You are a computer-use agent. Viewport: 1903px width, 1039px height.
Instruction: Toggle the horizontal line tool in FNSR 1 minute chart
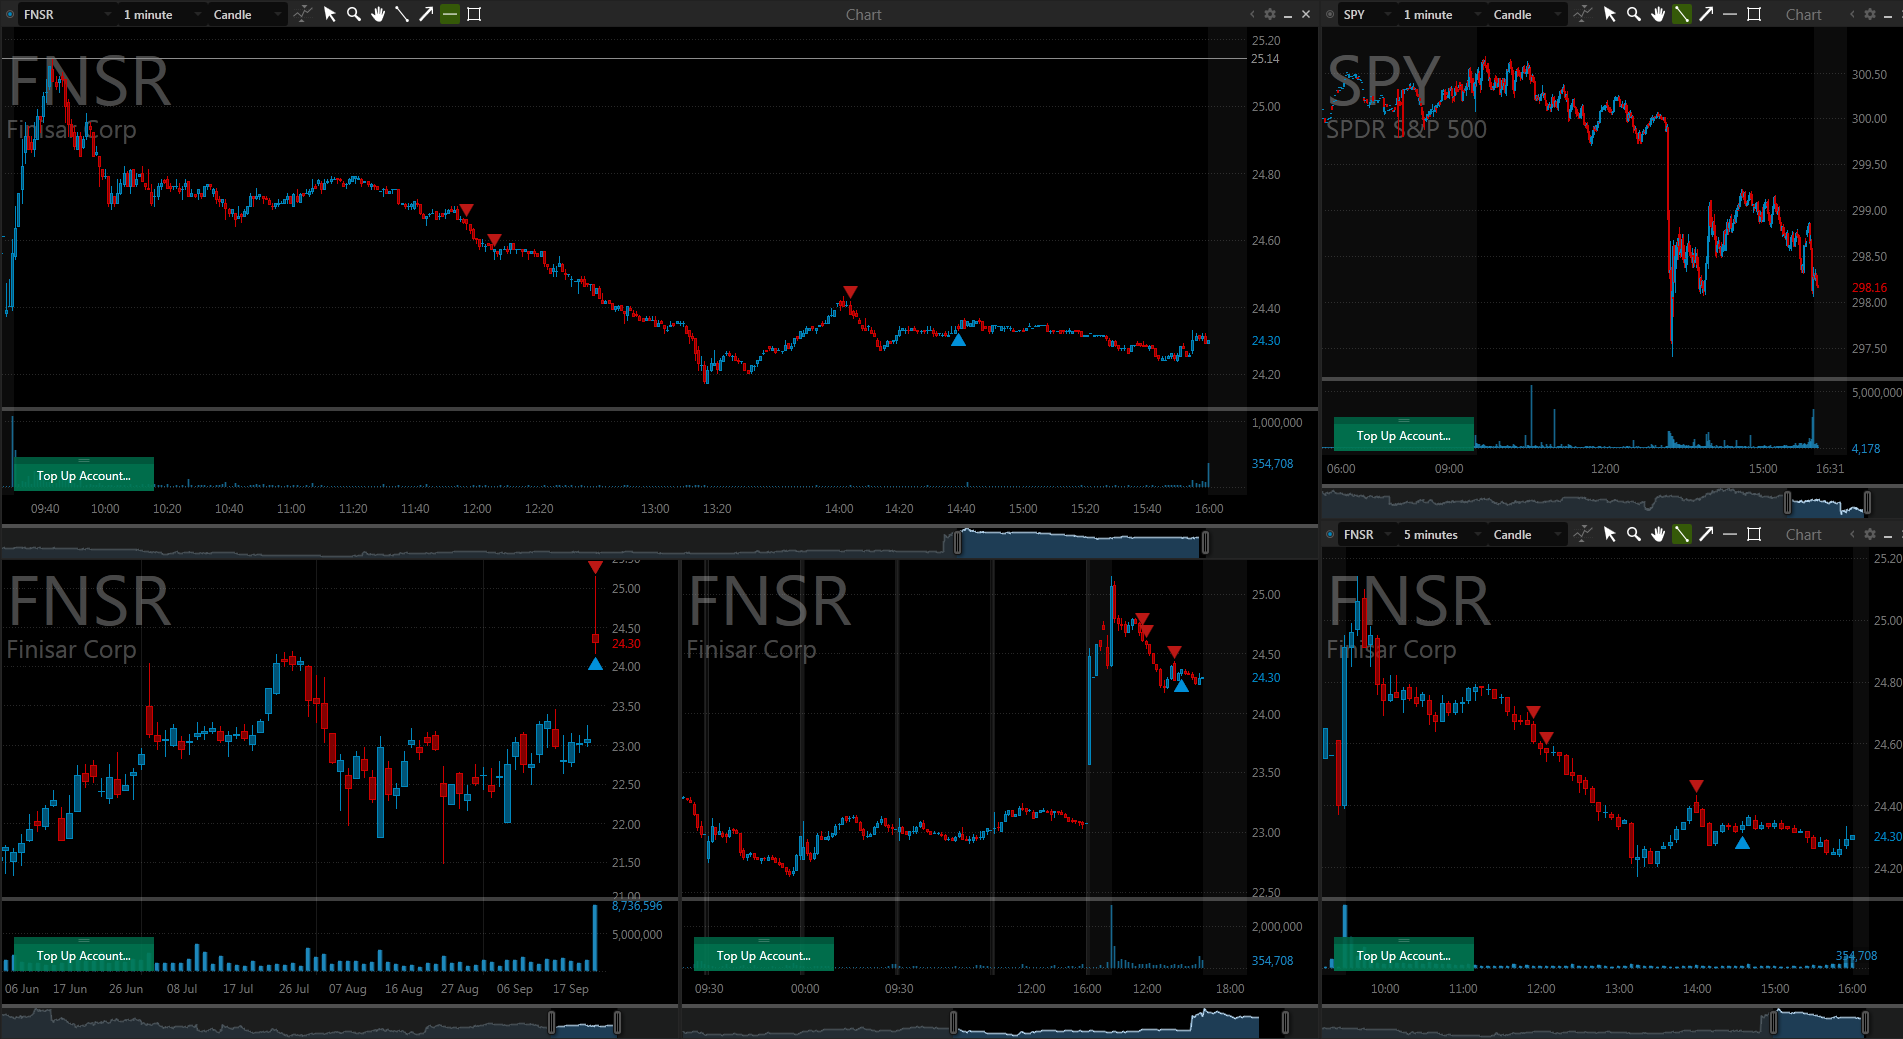450,14
